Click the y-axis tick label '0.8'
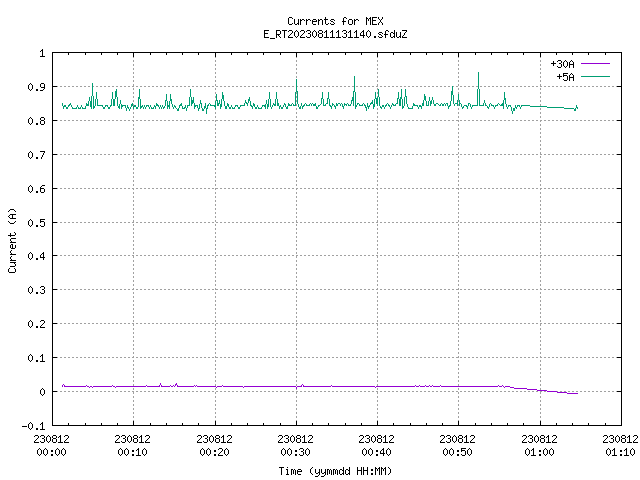 (36, 121)
